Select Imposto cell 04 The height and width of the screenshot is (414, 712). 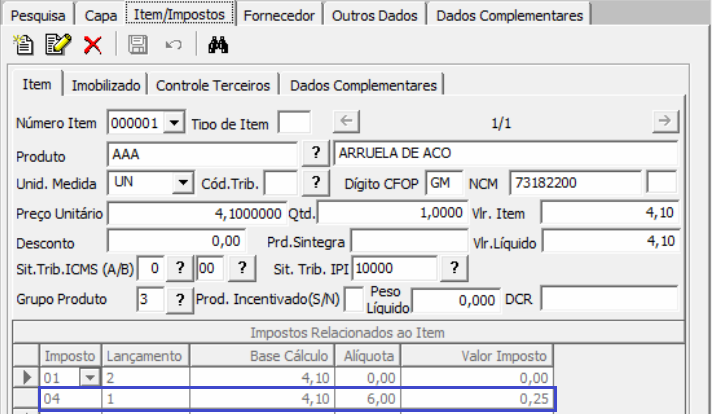click(x=71, y=399)
